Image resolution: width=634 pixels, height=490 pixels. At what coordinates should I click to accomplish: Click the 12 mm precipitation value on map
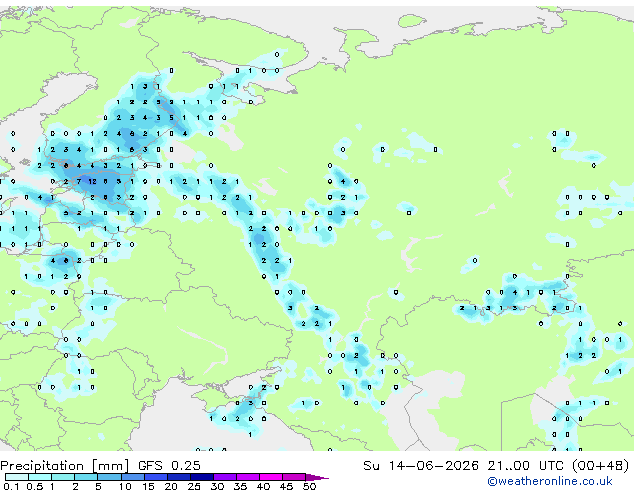click(93, 182)
